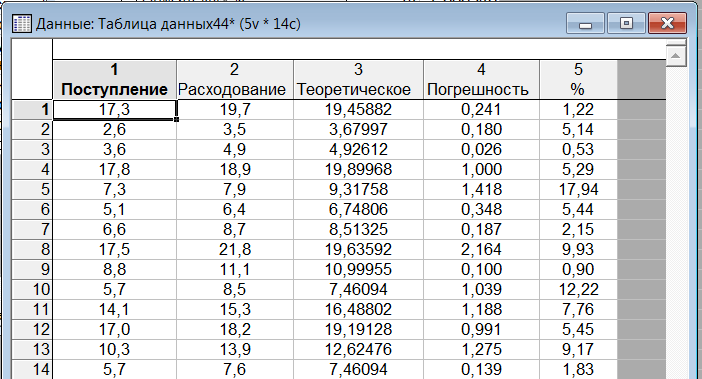Select row header 3
The height and width of the screenshot is (379, 702).
click(x=32, y=149)
